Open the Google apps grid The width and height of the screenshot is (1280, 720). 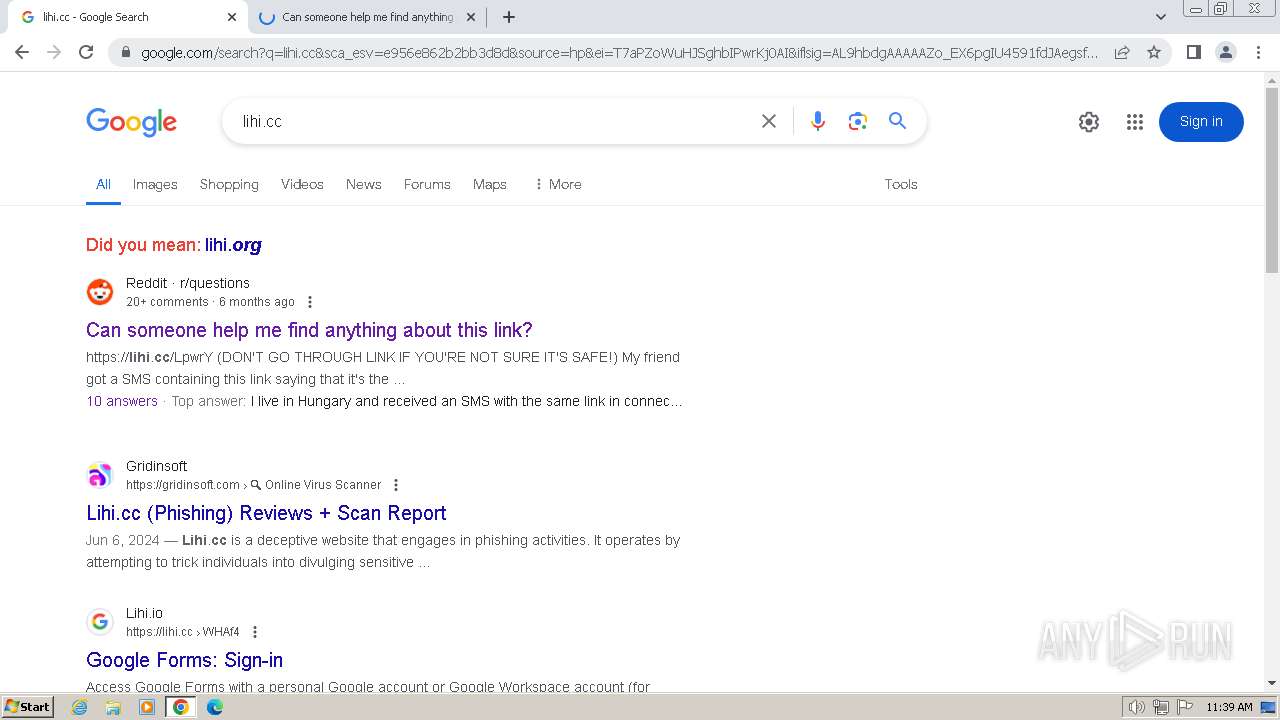pyautogui.click(x=1134, y=122)
